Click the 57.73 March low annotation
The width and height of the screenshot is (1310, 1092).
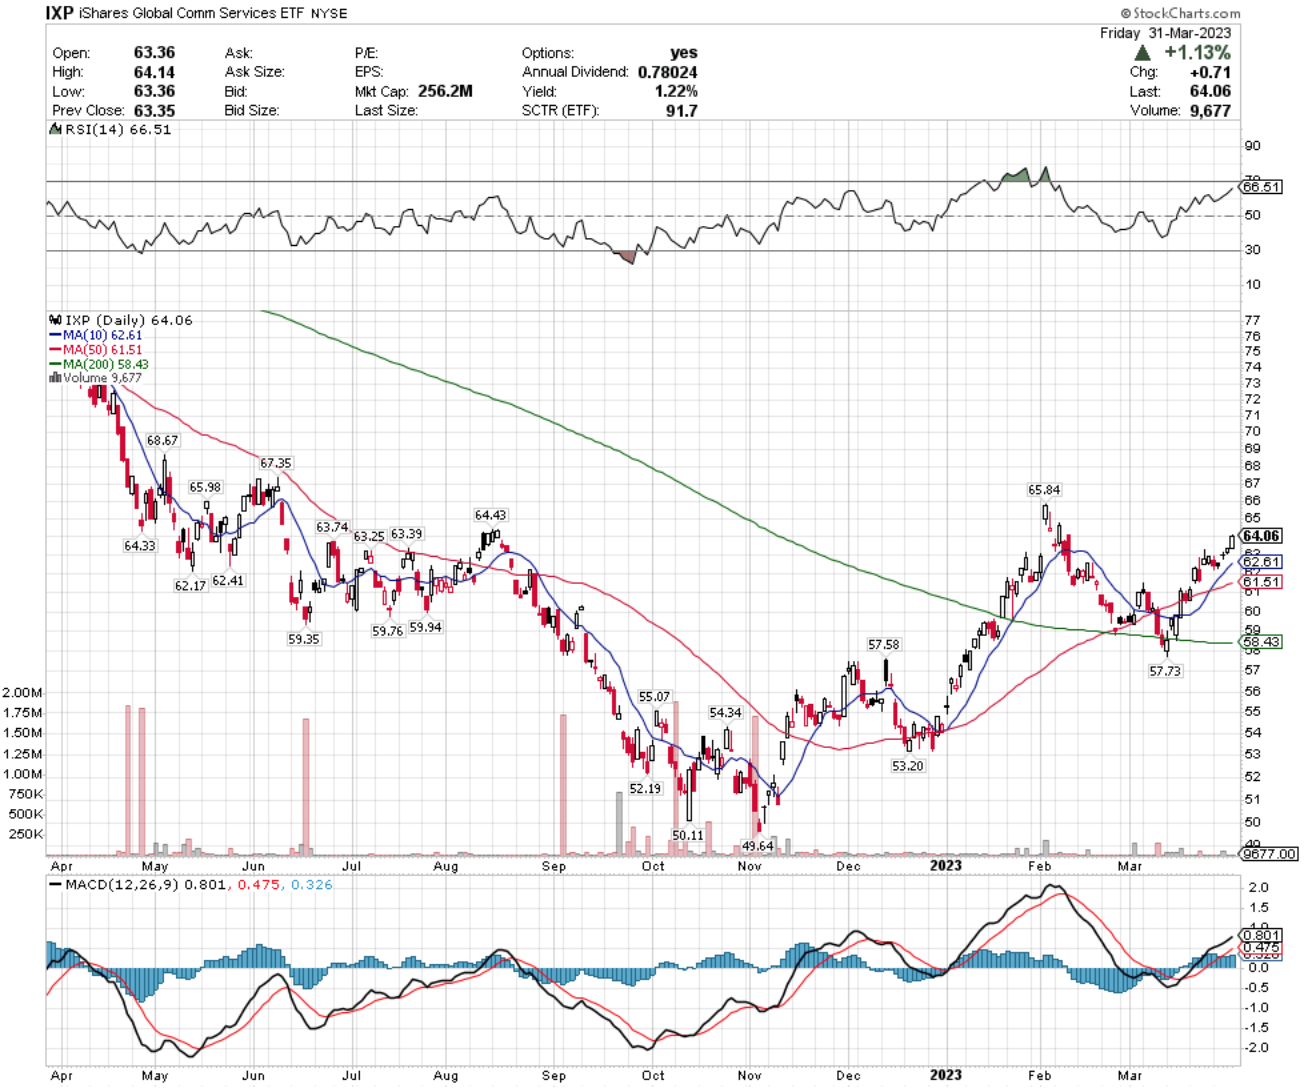point(1165,671)
